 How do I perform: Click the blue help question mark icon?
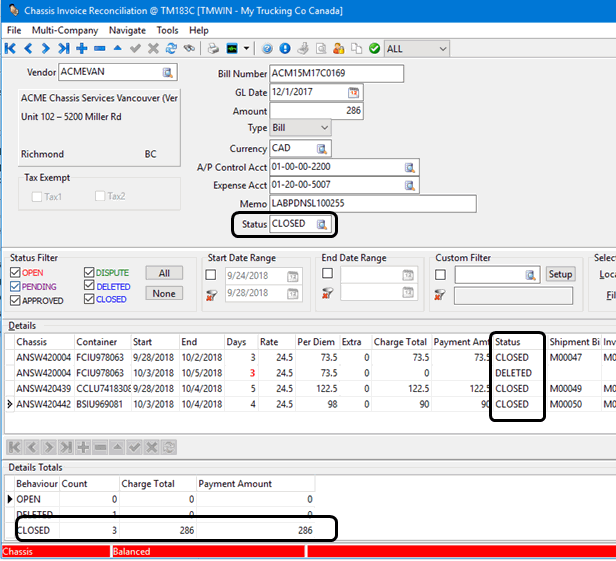click(267, 48)
